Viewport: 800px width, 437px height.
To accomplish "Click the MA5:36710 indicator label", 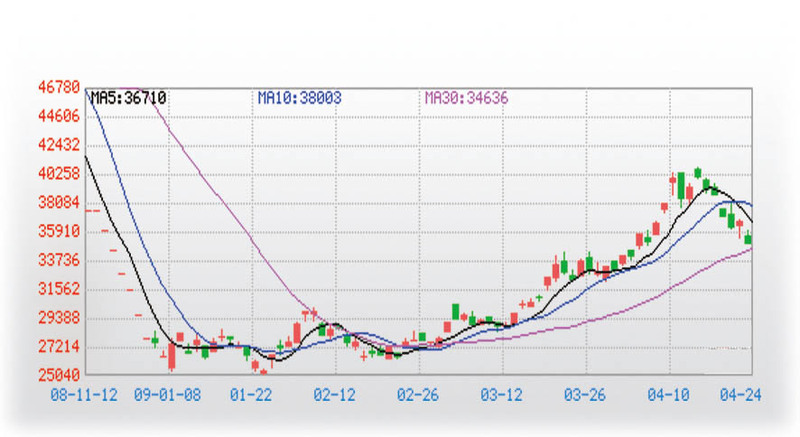I will click(129, 98).
